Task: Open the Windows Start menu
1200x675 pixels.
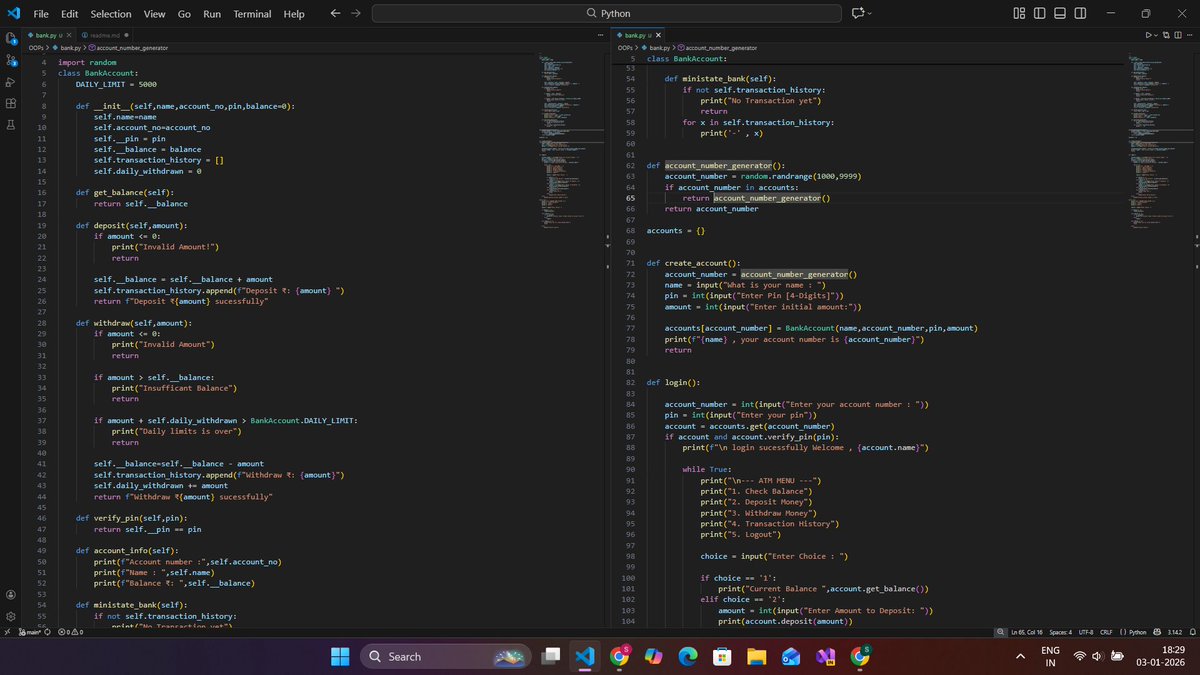Action: (x=341, y=657)
